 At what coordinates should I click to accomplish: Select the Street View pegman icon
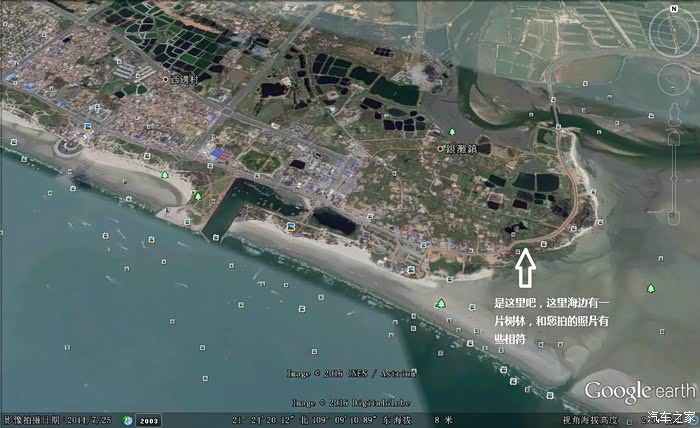pyautogui.click(x=674, y=116)
